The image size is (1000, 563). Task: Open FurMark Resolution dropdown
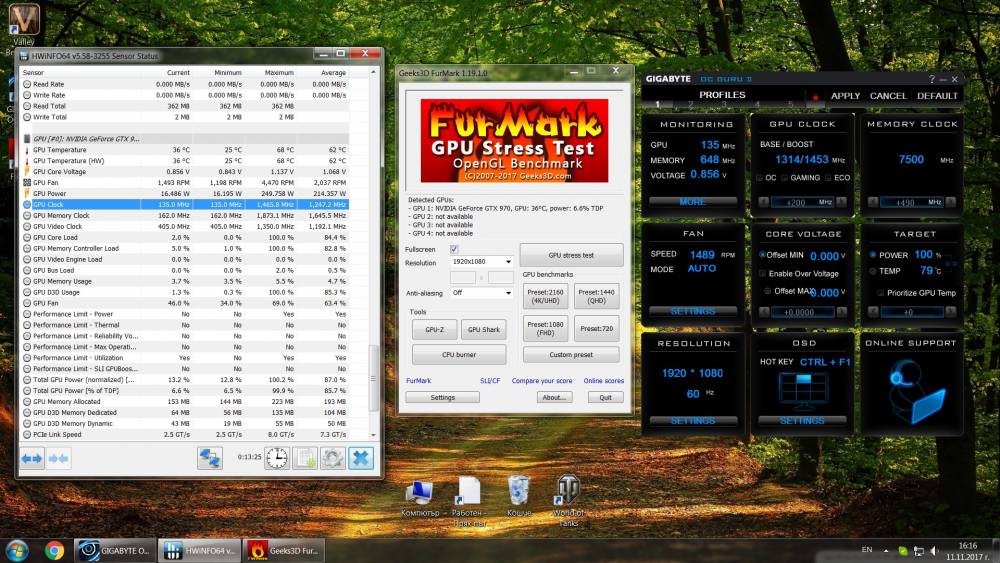coord(482,262)
